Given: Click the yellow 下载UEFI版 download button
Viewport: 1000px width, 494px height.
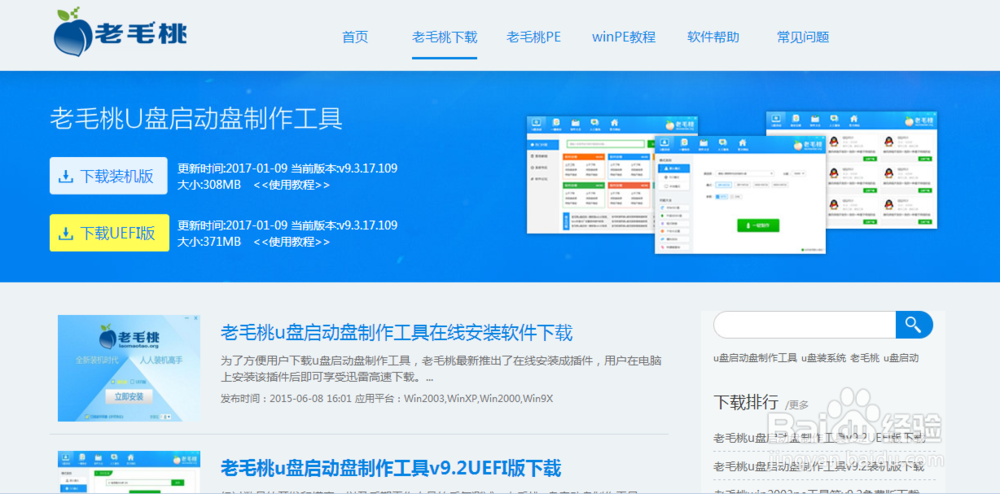Looking at the screenshot, I should tap(109, 233).
